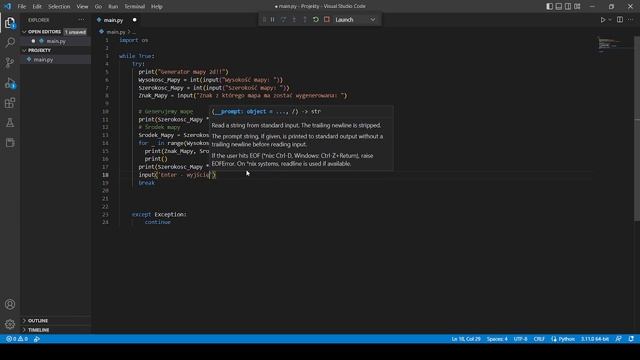Change encoding via UTF-8 entry
The width and height of the screenshot is (640, 360).
coord(520,339)
